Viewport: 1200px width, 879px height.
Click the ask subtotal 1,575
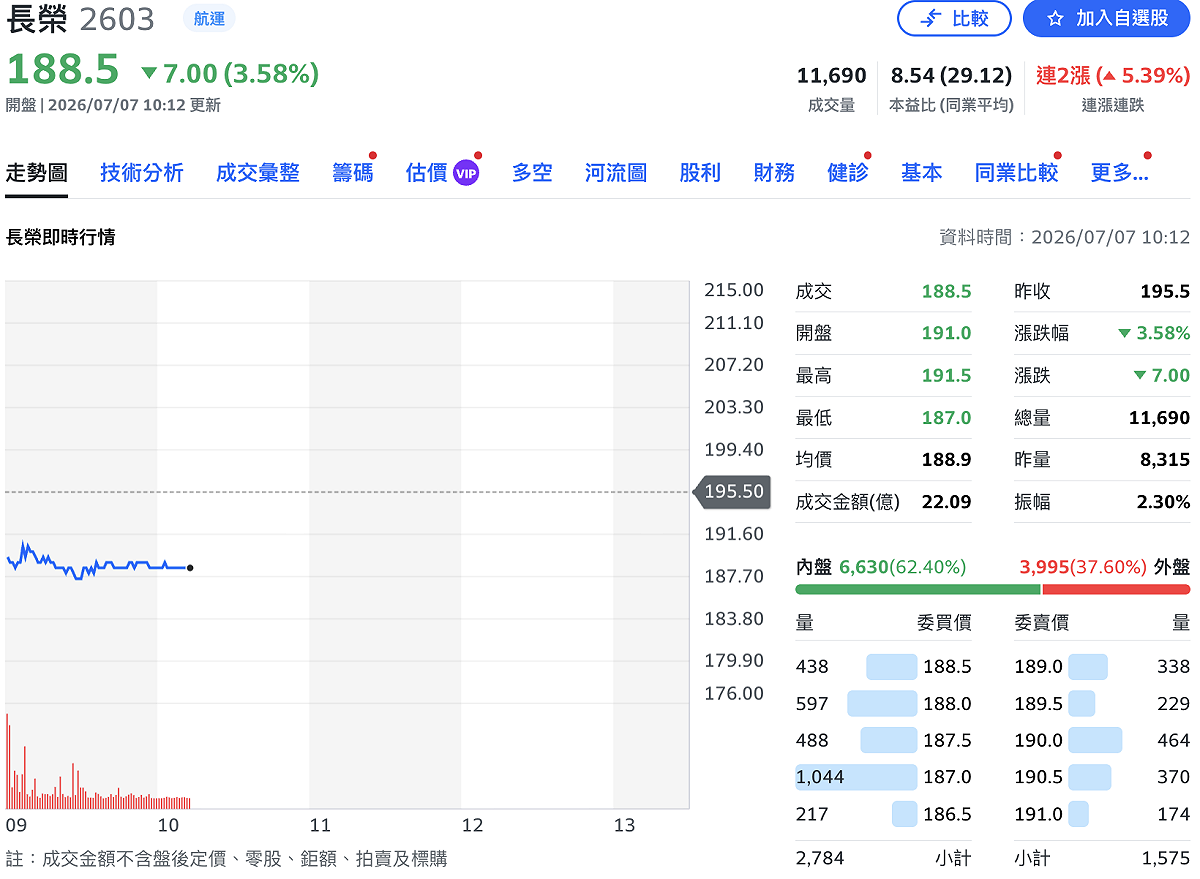point(1166,858)
